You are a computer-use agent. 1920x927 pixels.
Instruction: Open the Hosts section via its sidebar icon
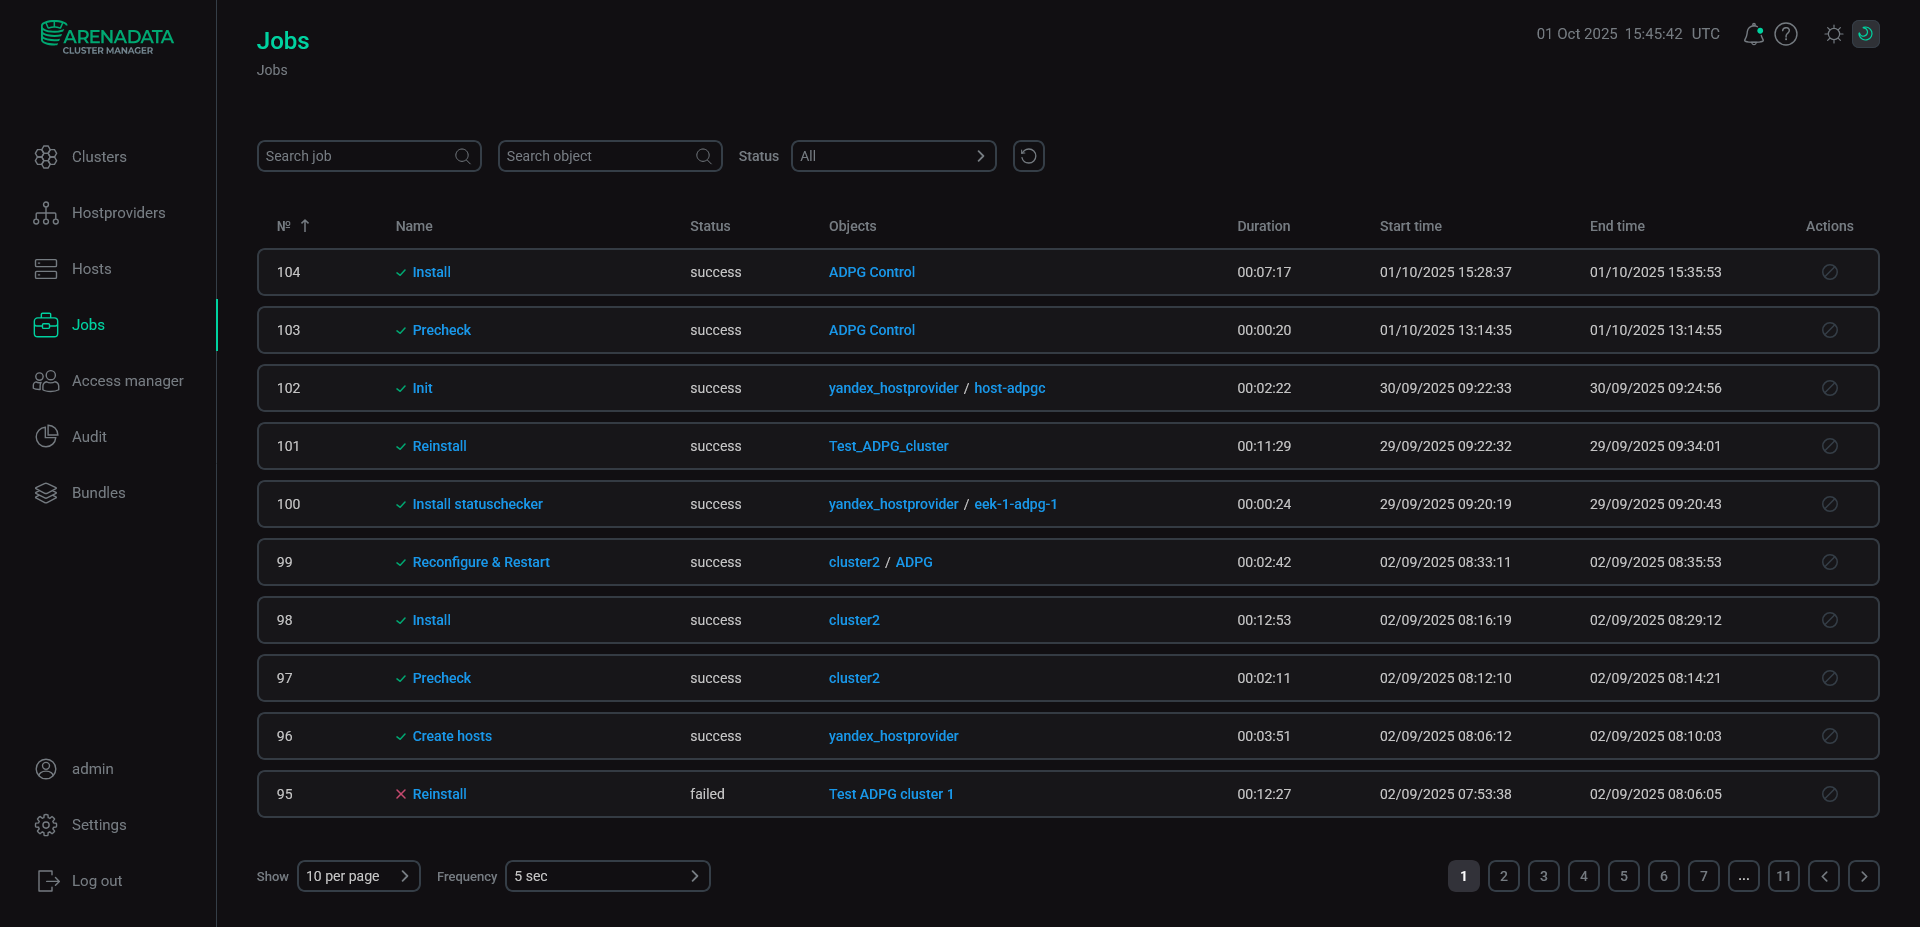click(x=46, y=268)
